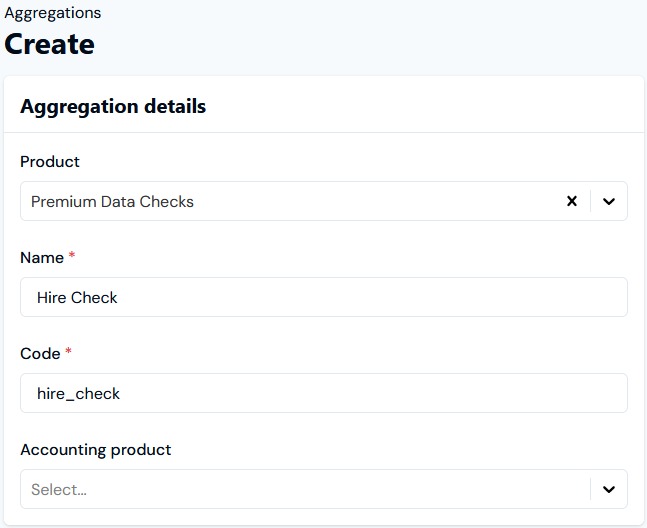647x528 pixels.
Task: Click the Code field label
Action: point(39,354)
